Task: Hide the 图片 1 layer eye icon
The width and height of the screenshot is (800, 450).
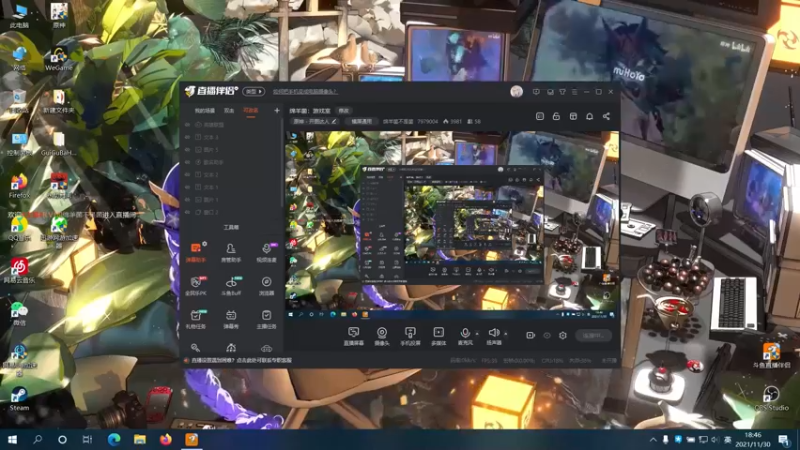Action: tap(187, 199)
